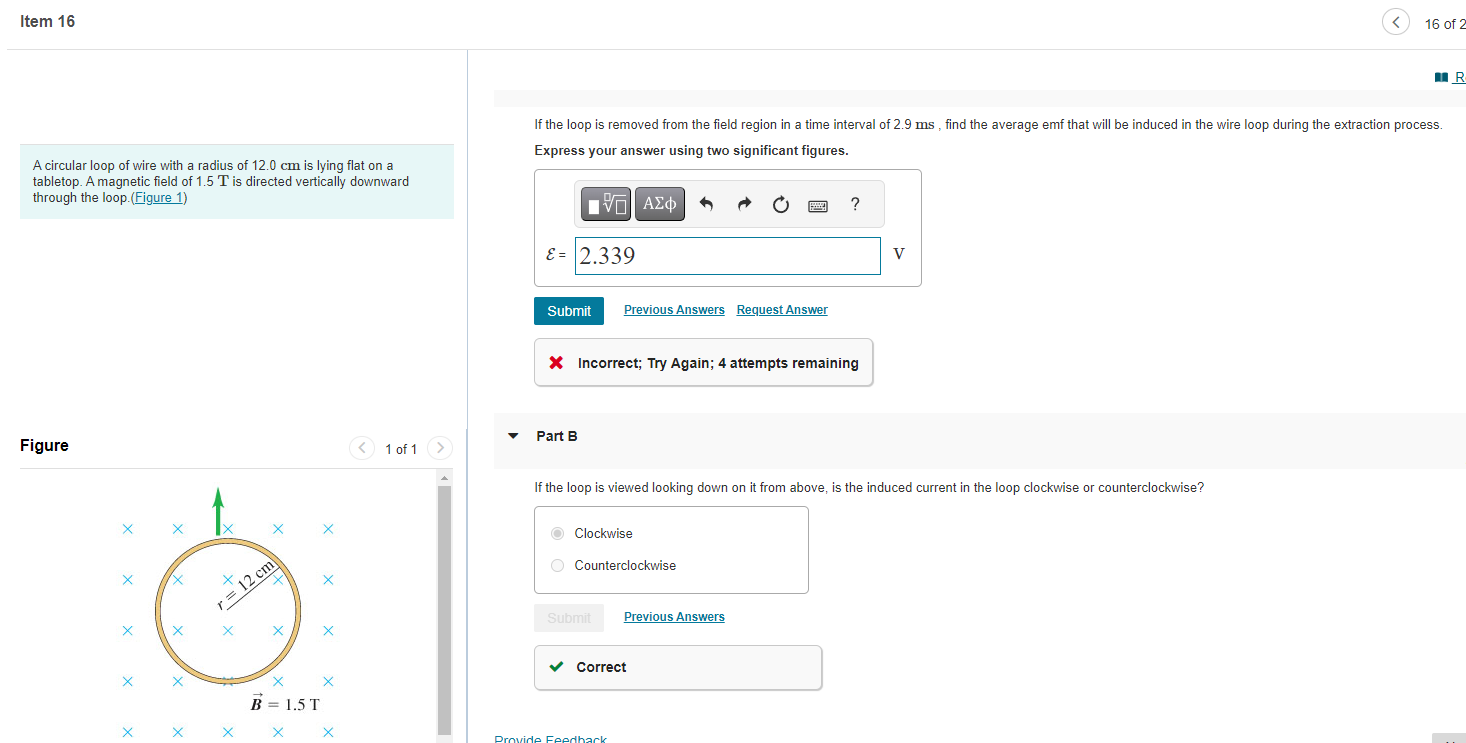Click the figure panel scrollbar thumb
The height and width of the screenshot is (743, 1466).
point(445,610)
